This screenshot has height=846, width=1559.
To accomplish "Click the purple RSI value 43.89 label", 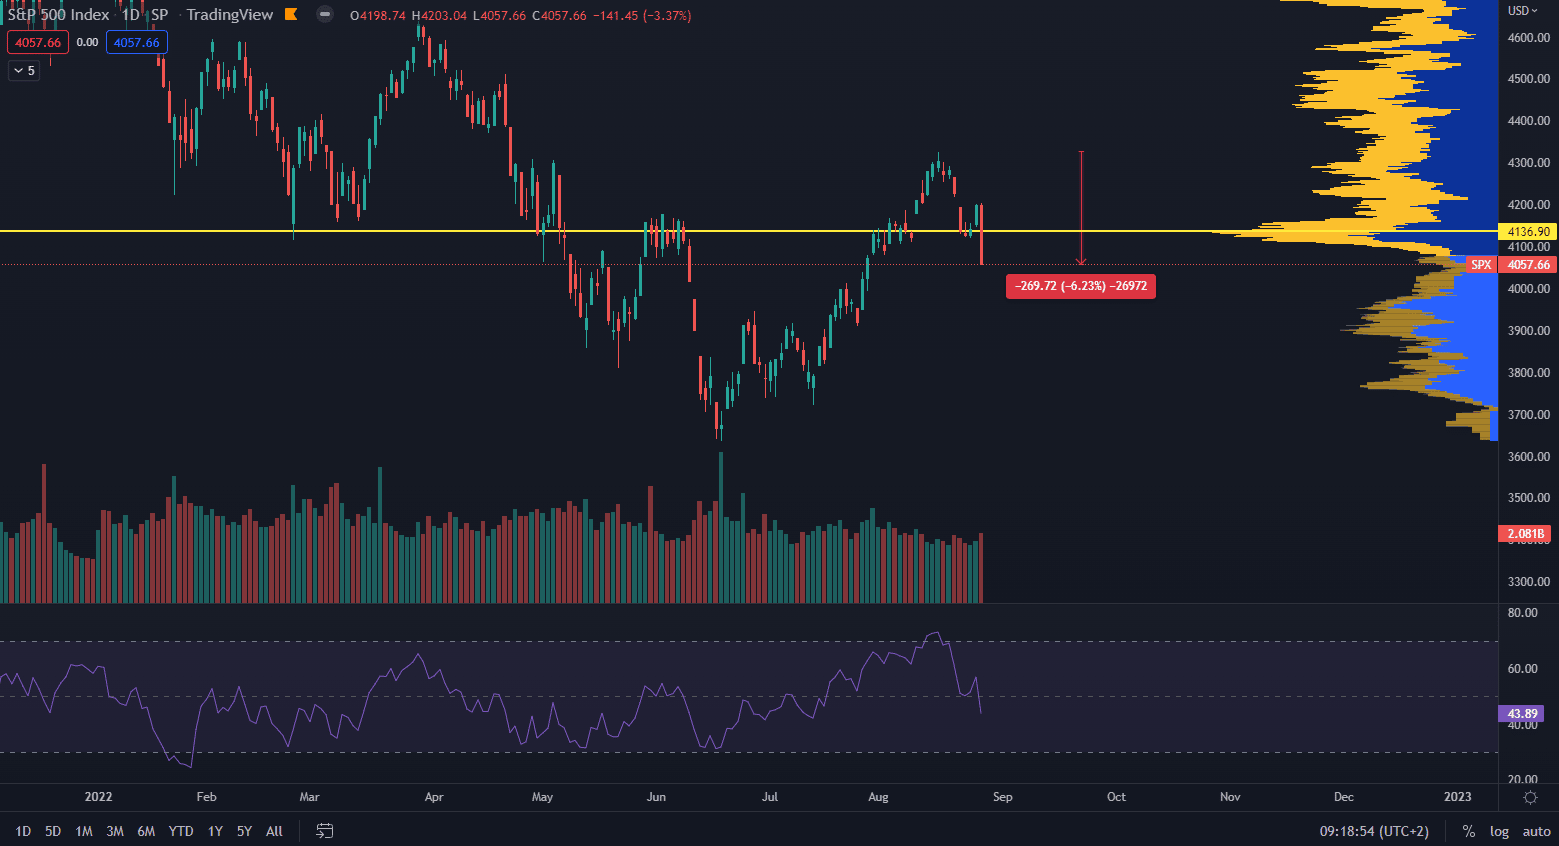I will point(1522,714).
